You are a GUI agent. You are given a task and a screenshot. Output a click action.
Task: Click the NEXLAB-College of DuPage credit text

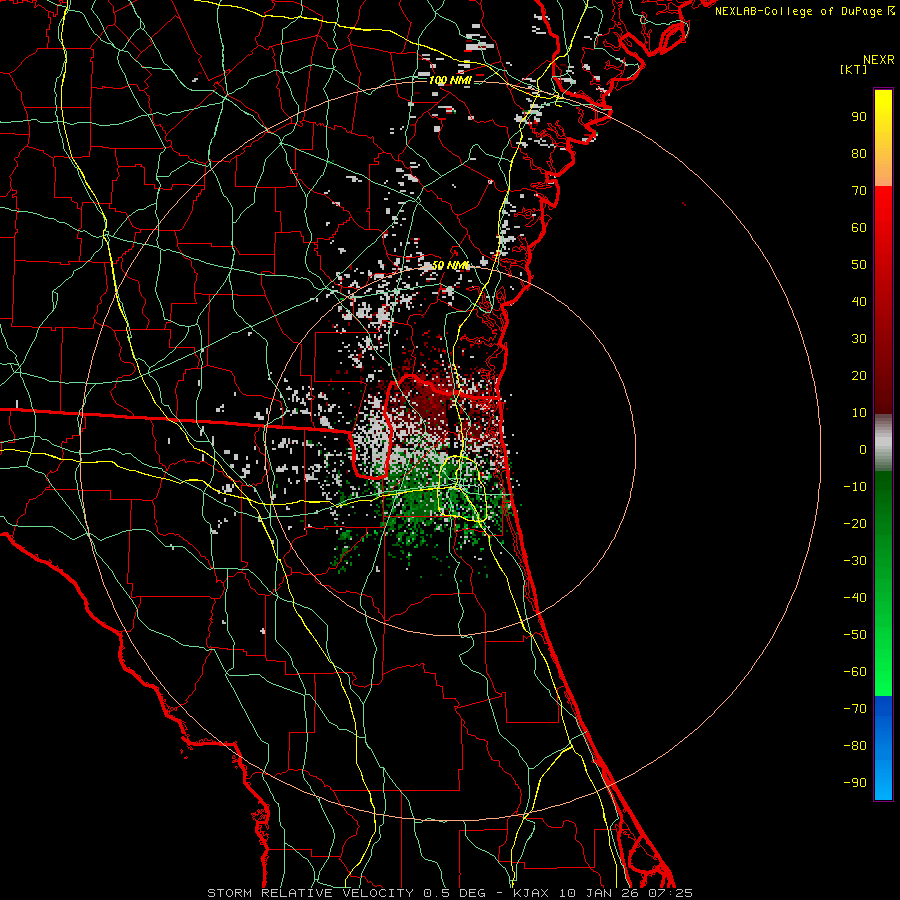804,11
